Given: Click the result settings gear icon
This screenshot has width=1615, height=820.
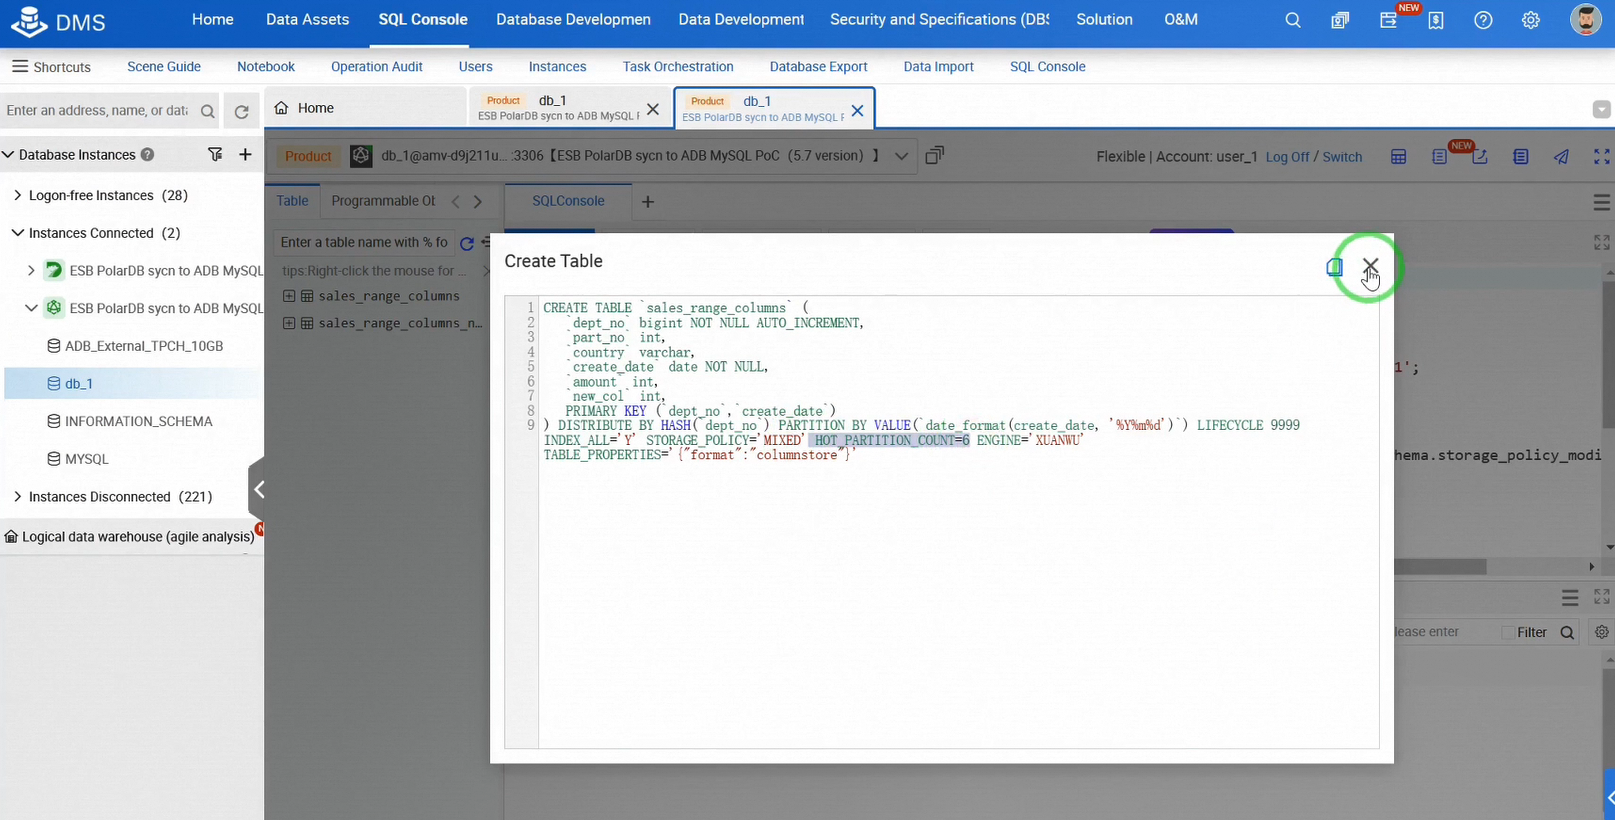Looking at the screenshot, I should click(x=1601, y=632).
